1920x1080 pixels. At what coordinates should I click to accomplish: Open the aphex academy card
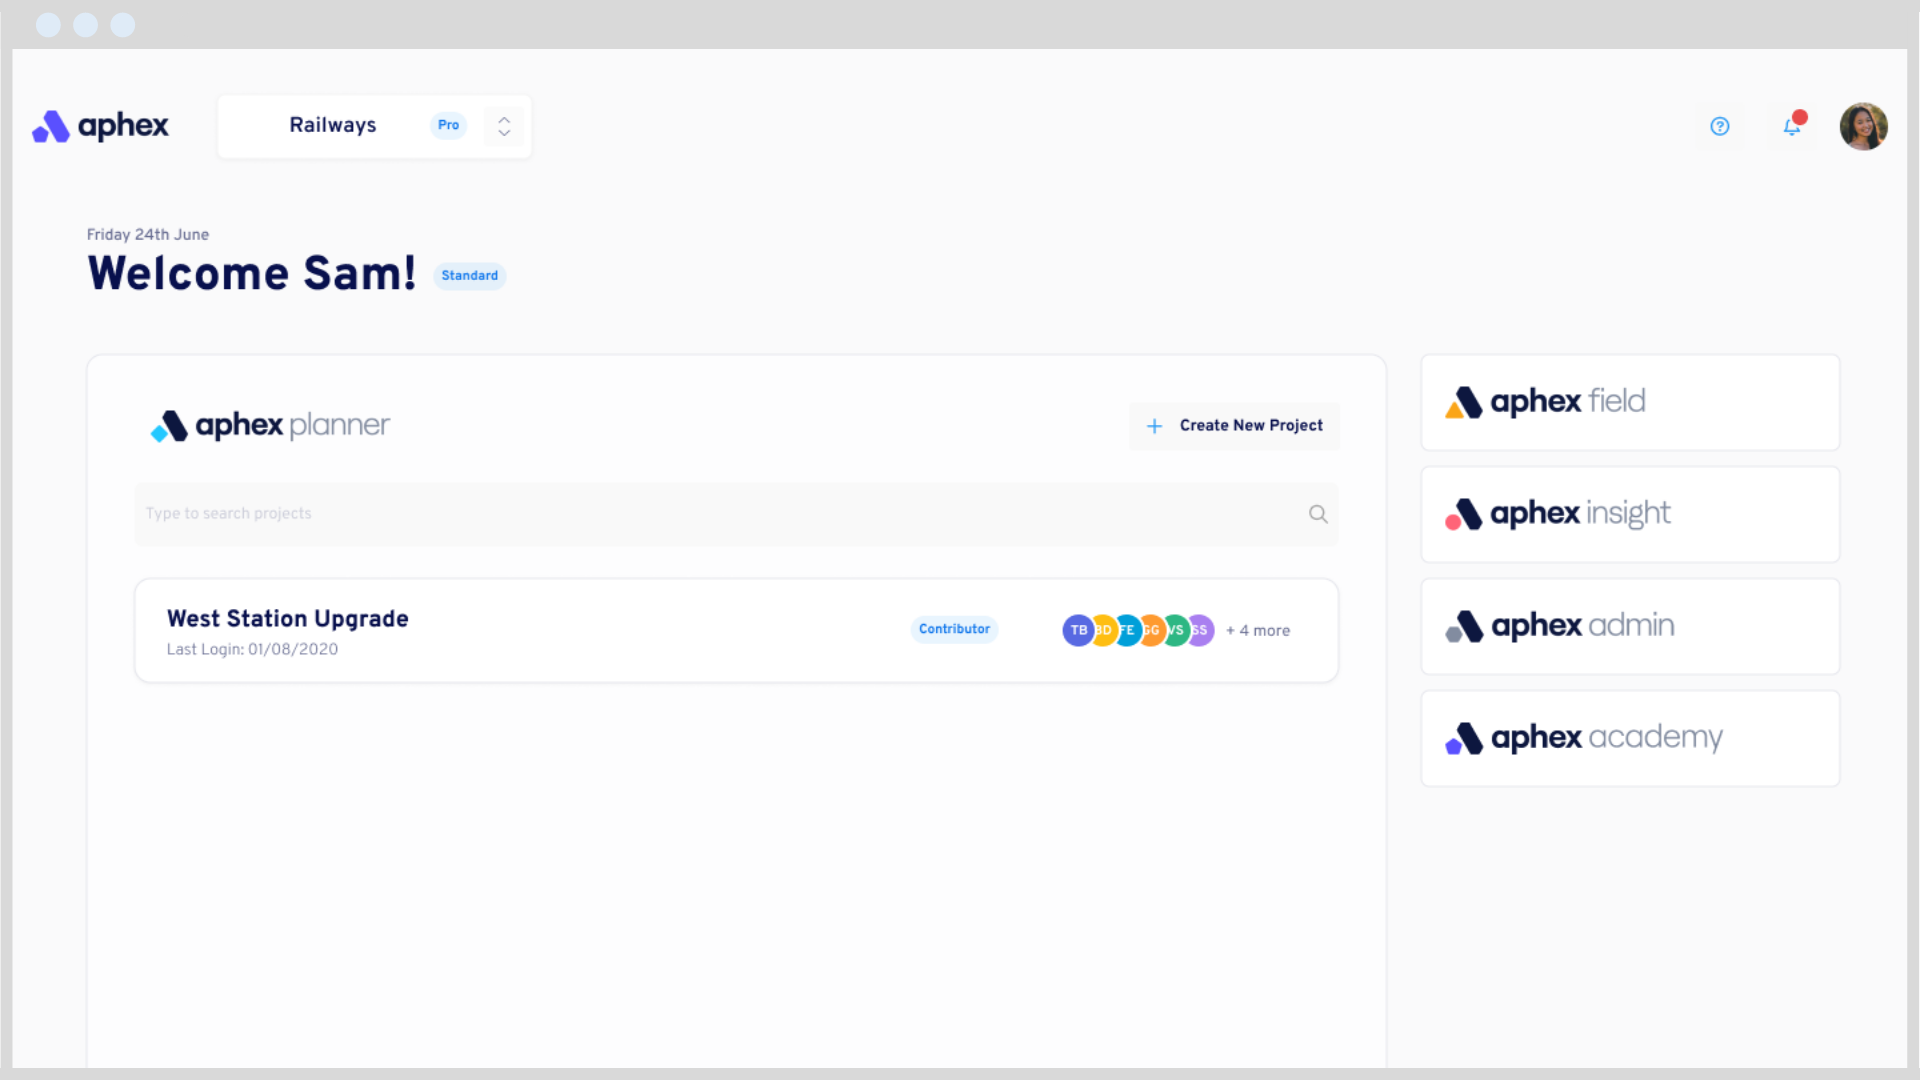pyautogui.click(x=1630, y=739)
